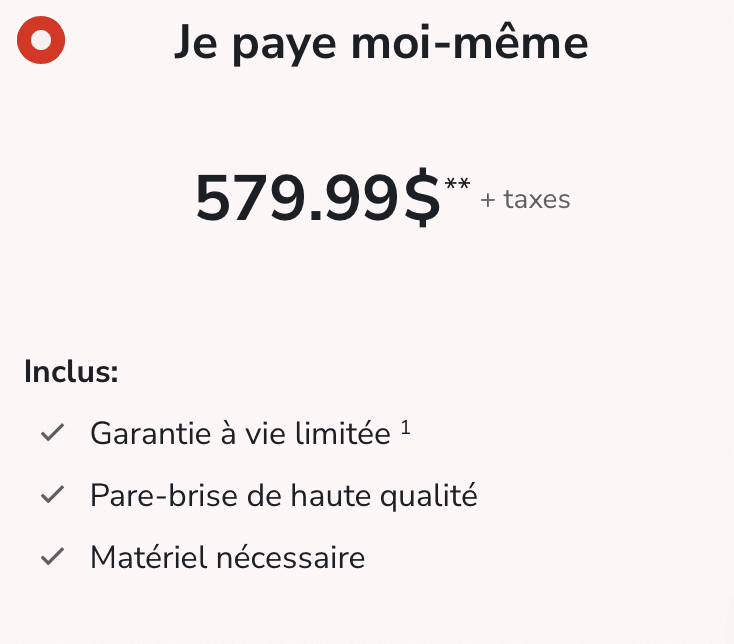Click the checkmark beside Pare-brise de haute qualité
Screen dimensions: 734x644
[x=52, y=495]
